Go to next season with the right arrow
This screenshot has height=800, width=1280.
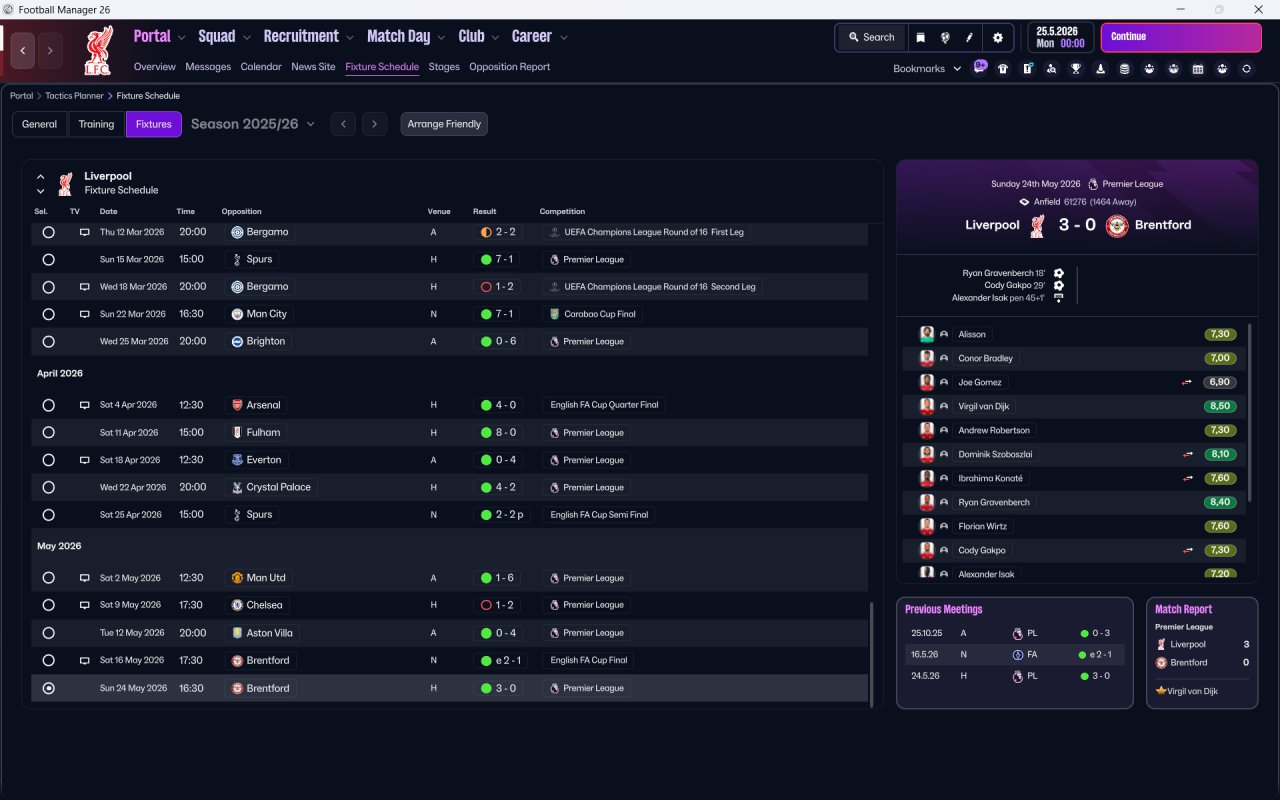coord(374,124)
